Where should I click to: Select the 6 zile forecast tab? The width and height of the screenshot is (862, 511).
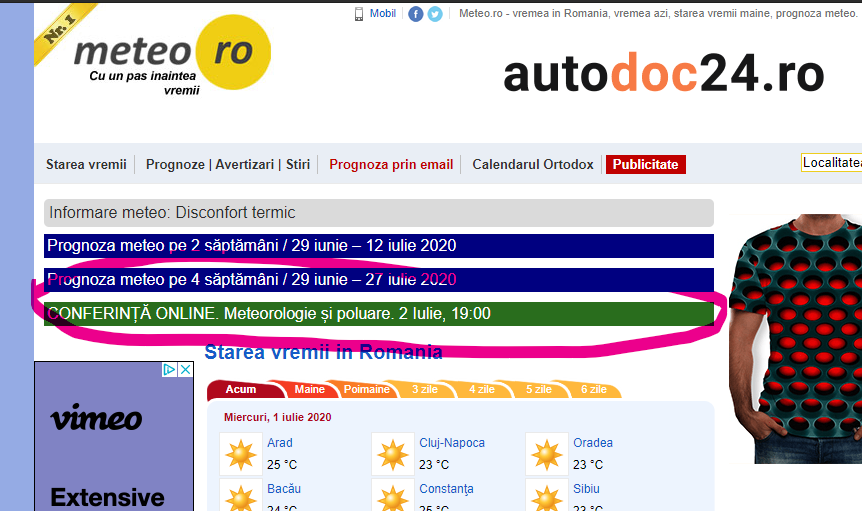[x=594, y=389]
